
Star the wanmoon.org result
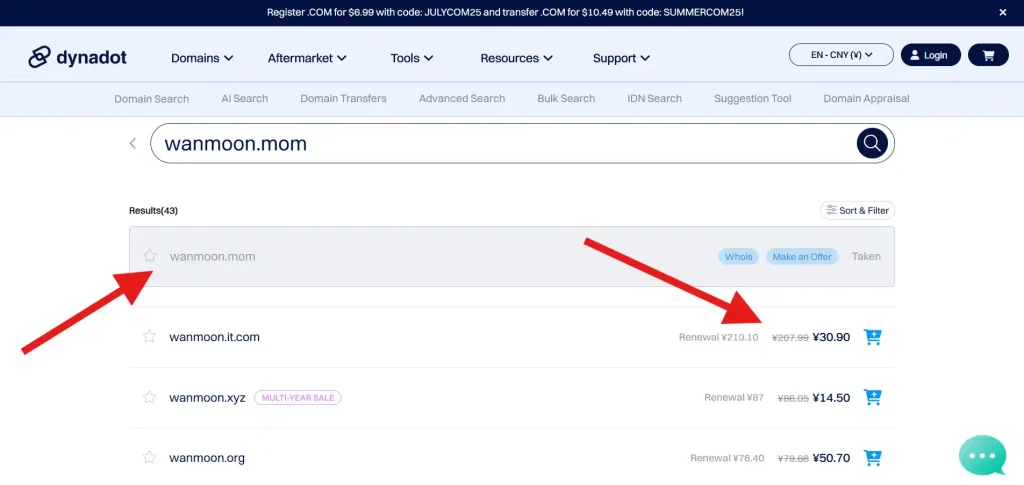(x=150, y=458)
